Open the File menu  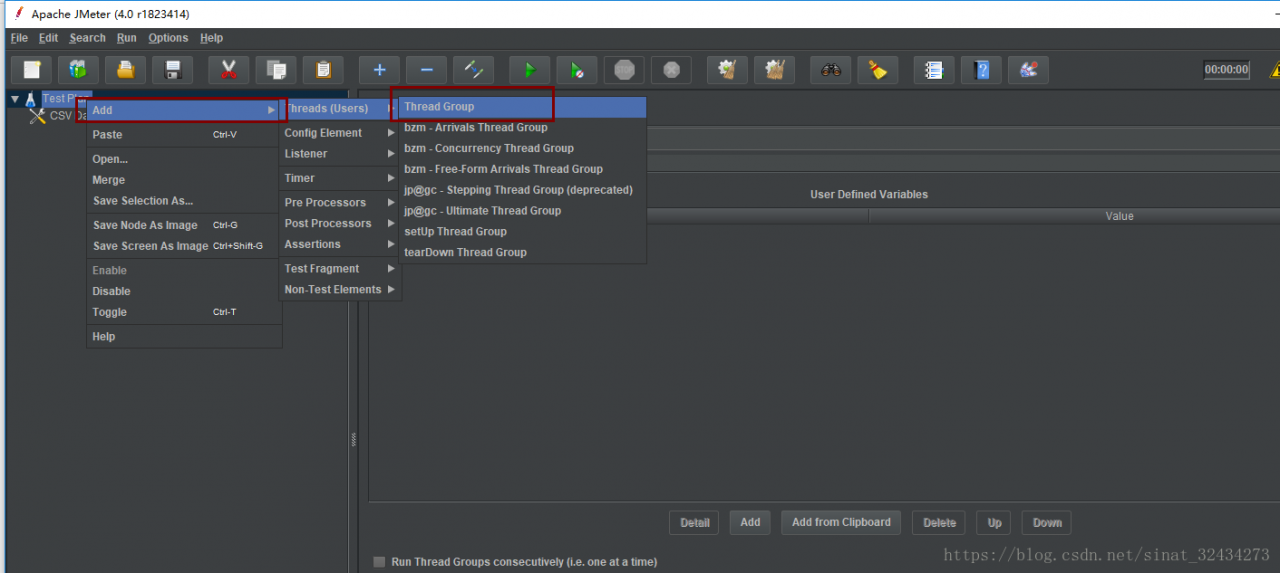[x=19, y=38]
